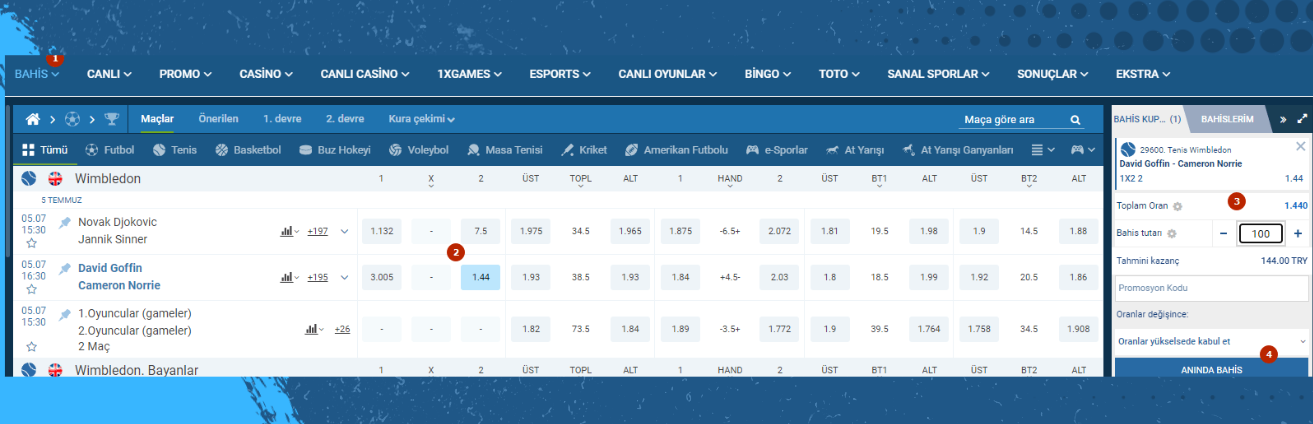Open +195 more markets for Goffin
This screenshot has height=424, width=1313.
(x=318, y=277)
